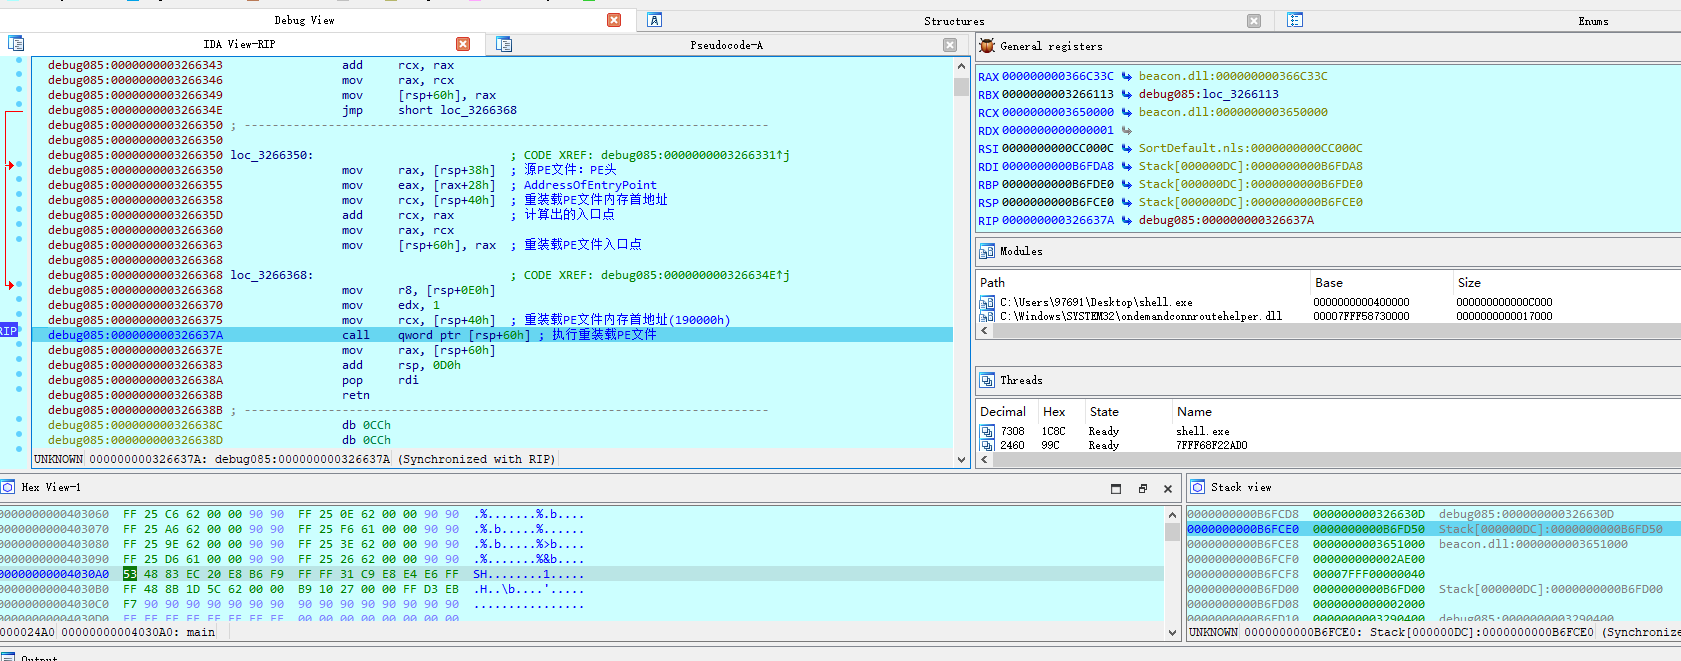Click Hex View scroll up arrow
The image size is (1681, 661).
coord(1173,515)
